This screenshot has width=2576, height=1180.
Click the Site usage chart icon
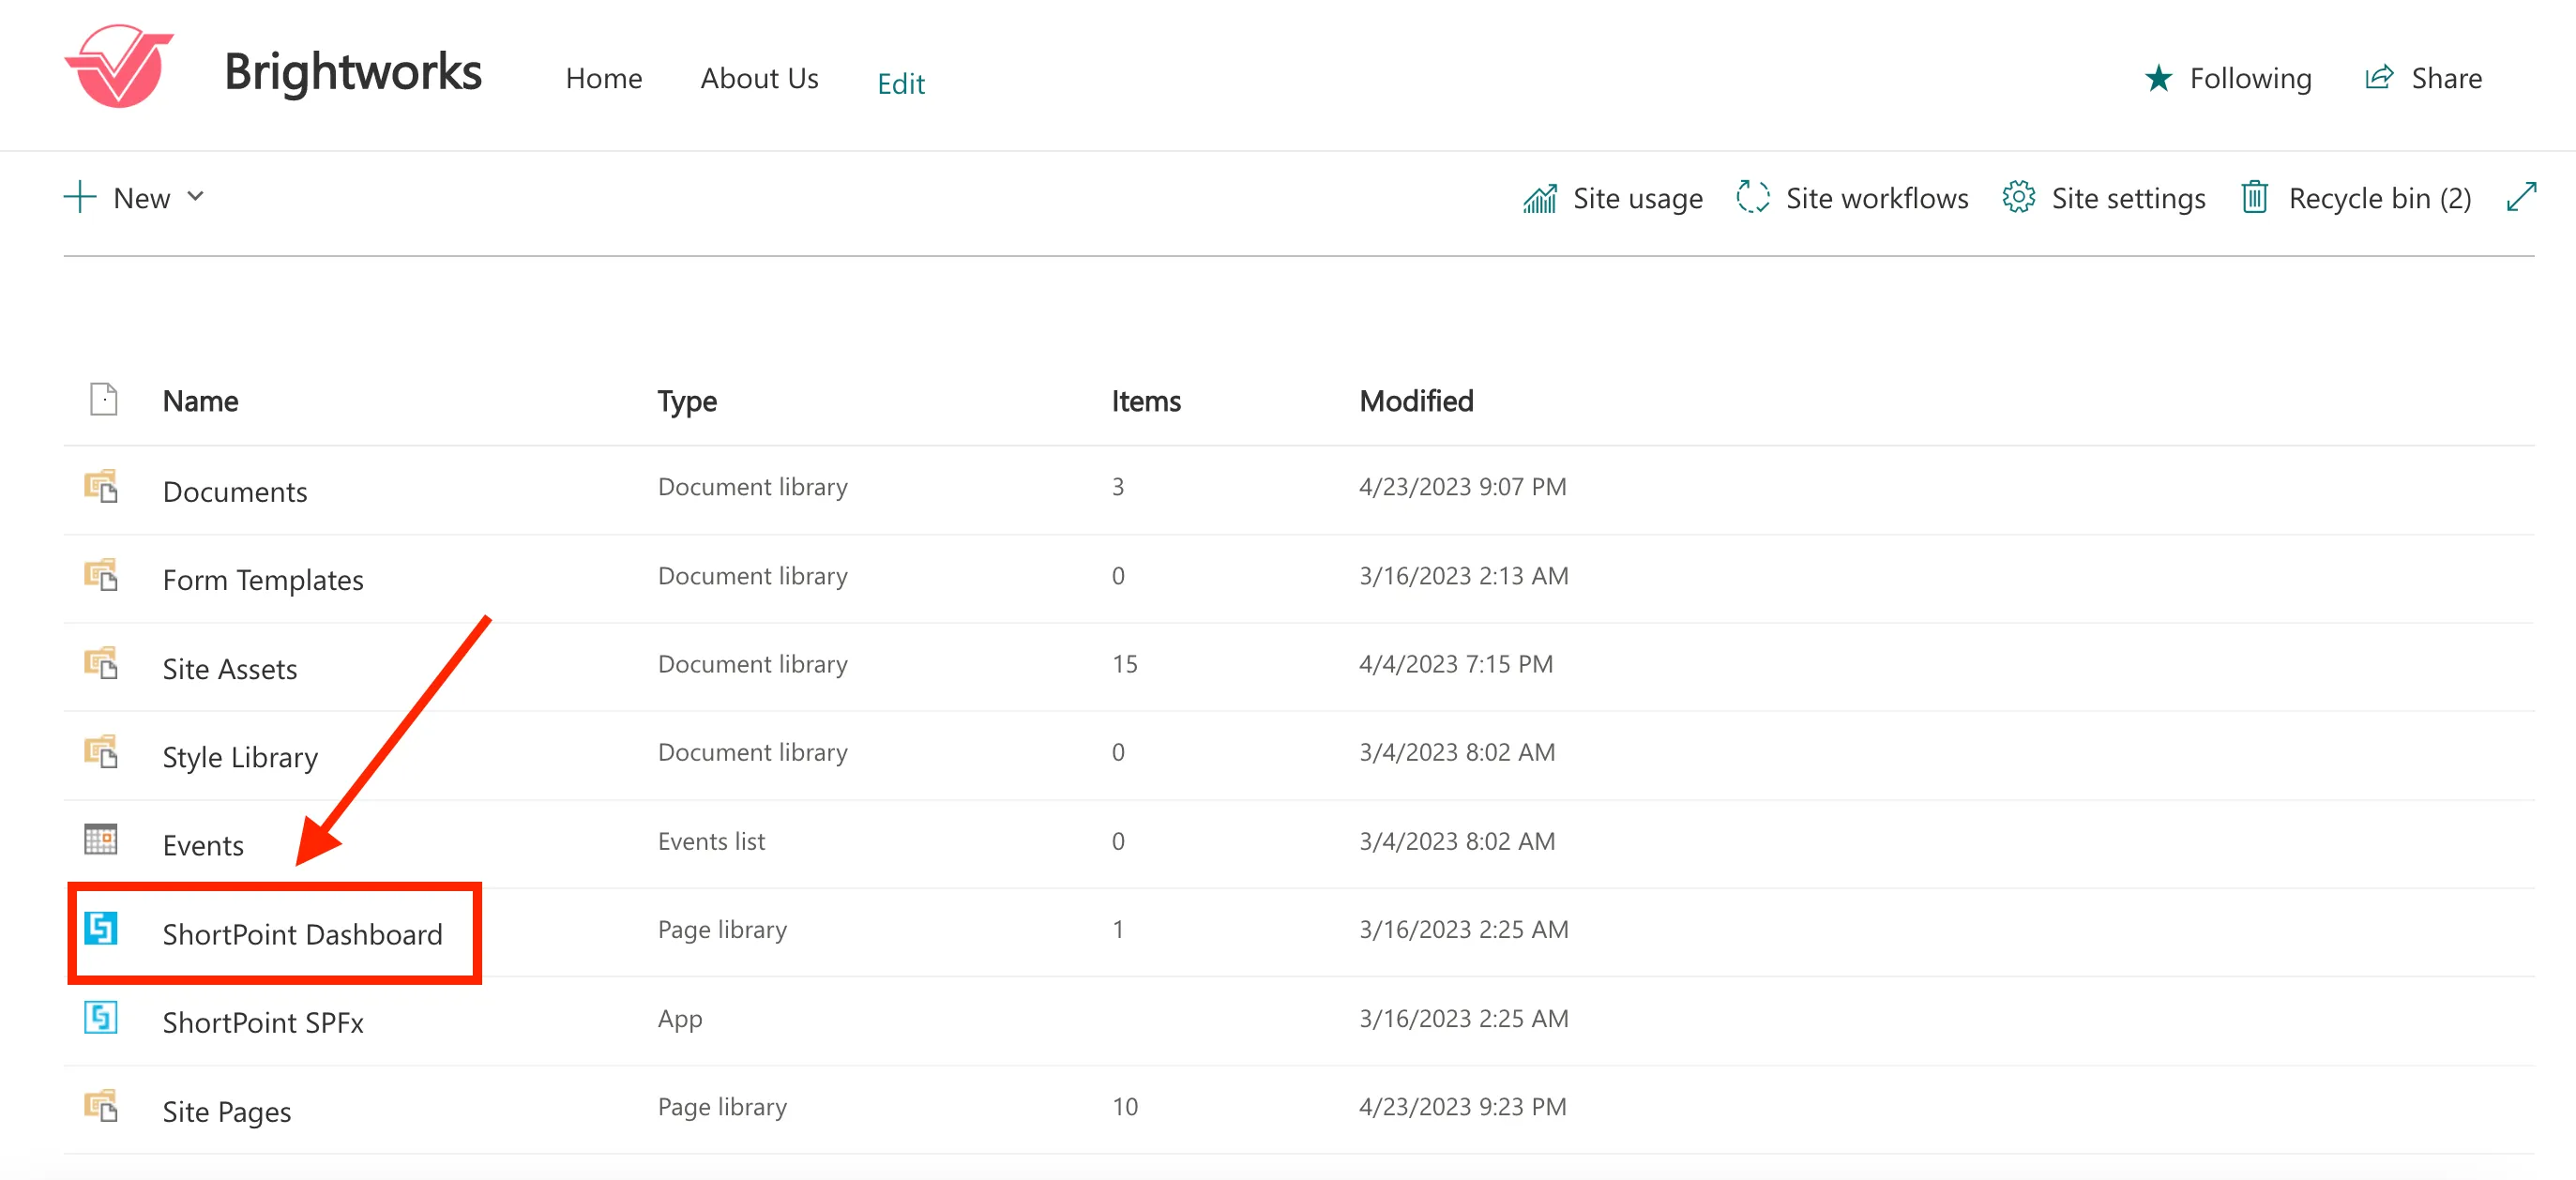click(1540, 198)
